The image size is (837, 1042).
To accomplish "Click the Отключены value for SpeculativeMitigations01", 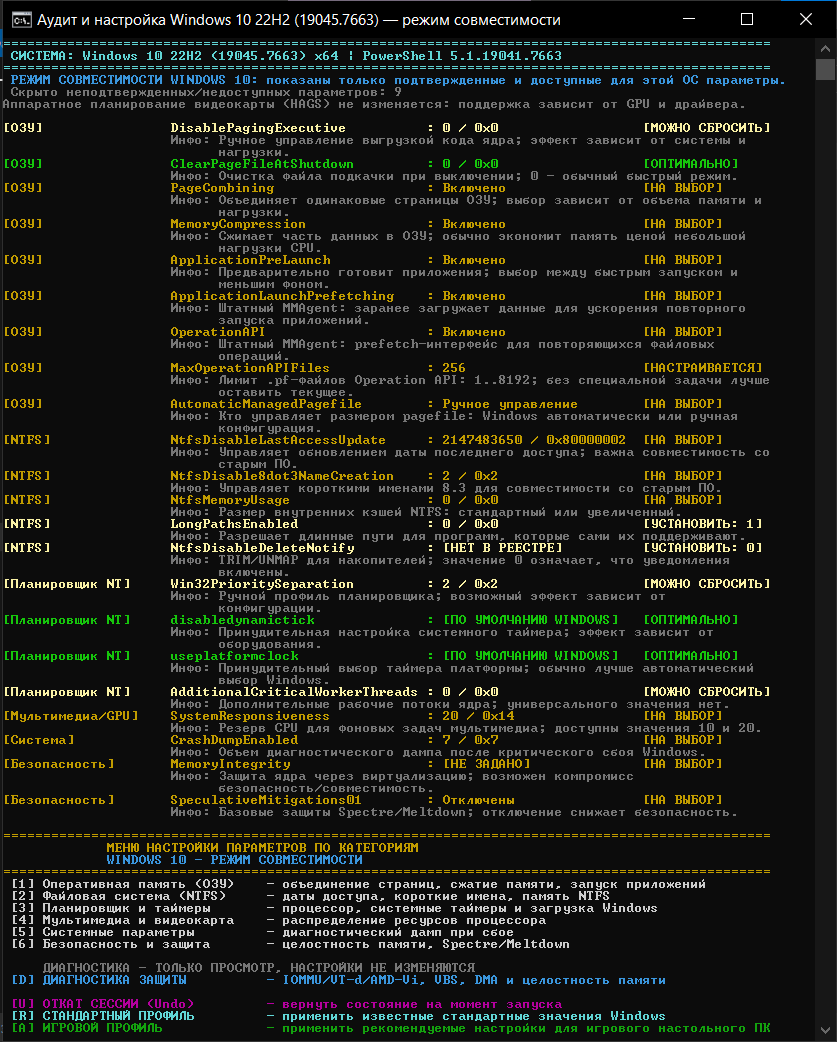I will tap(478, 800).
